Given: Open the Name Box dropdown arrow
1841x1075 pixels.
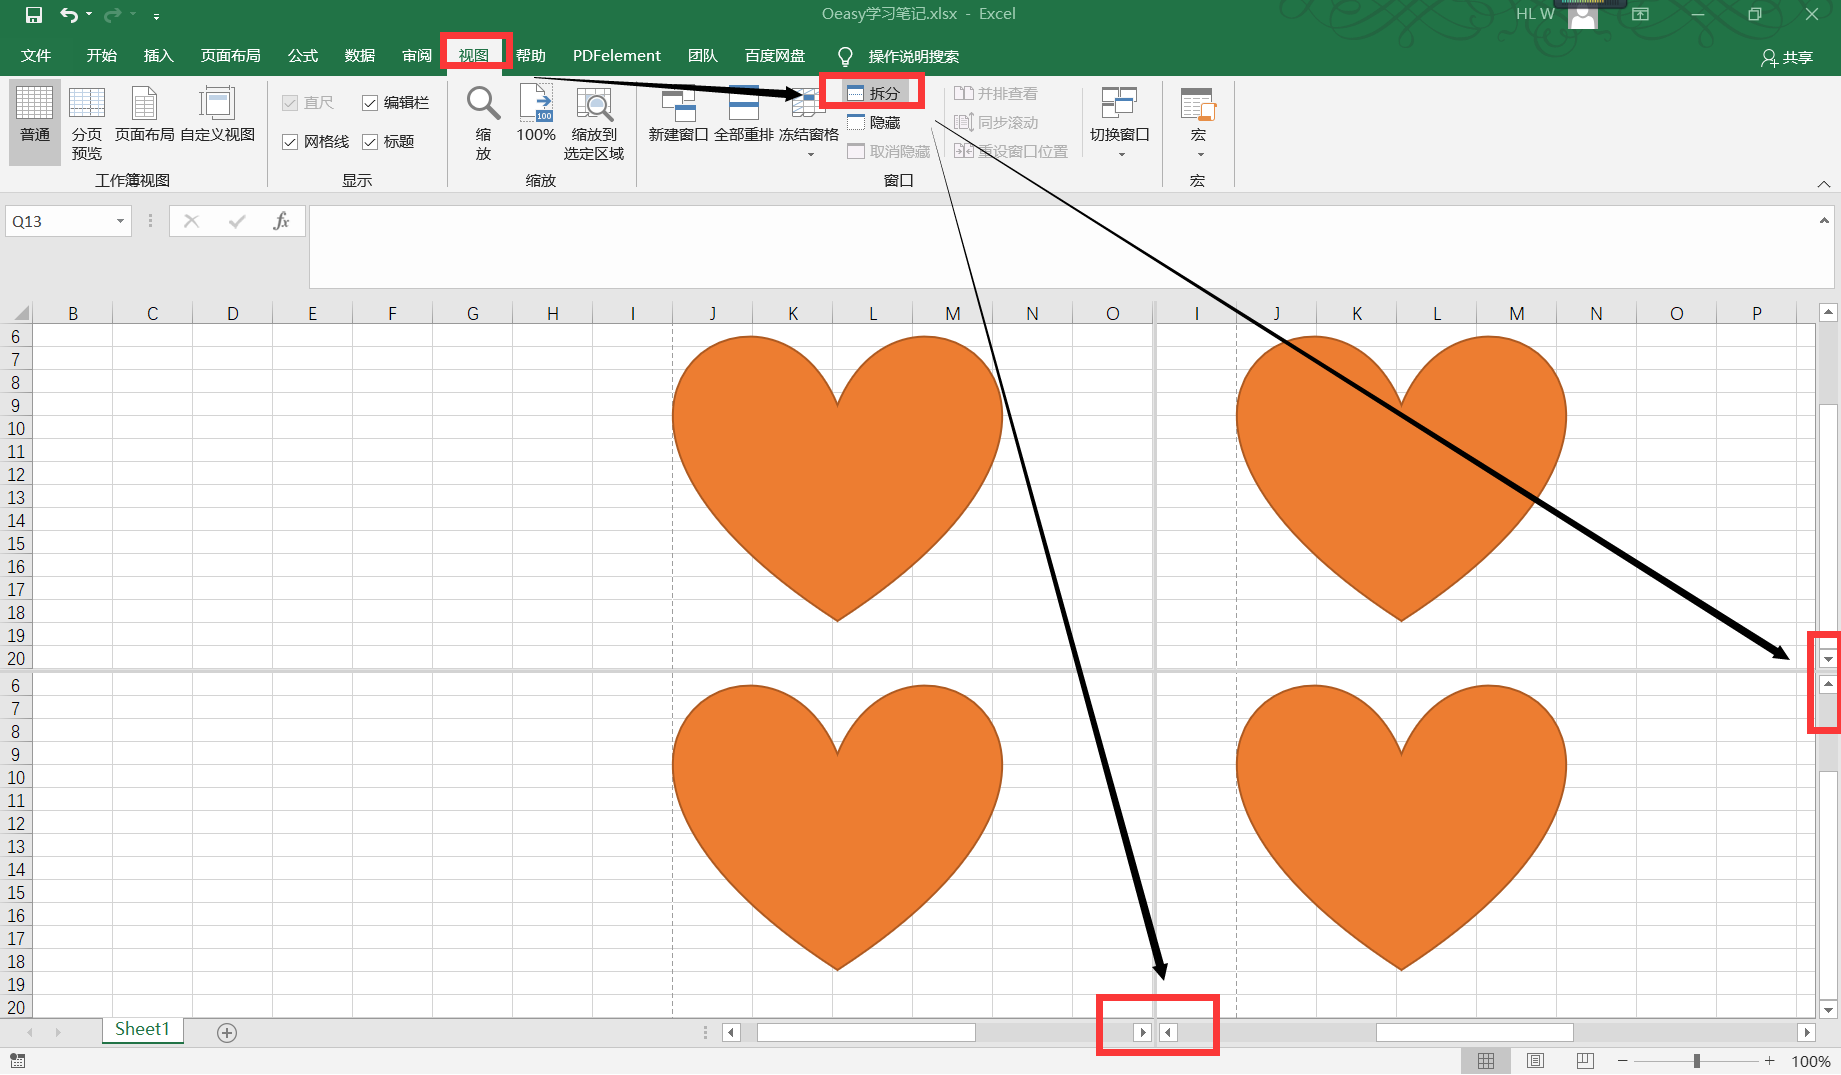Looking at the screenshot, I should click(x=121, y=221).
